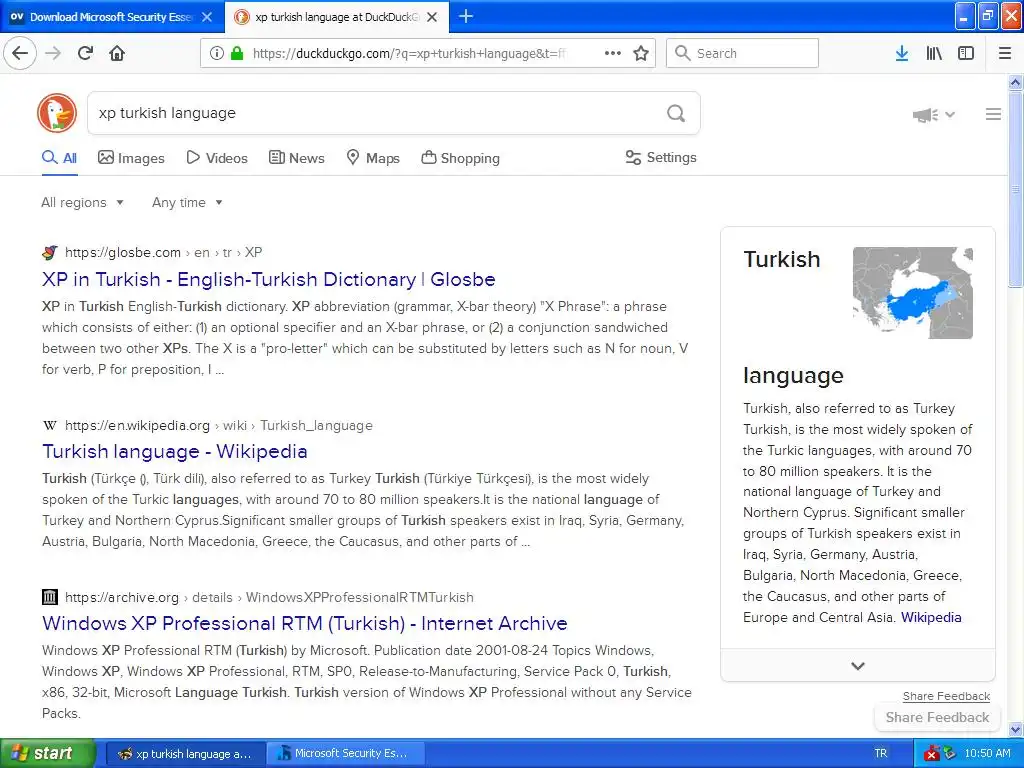Screen dimensions: 1024x768
Task: Switch to News results
Action: pos(297,158)
